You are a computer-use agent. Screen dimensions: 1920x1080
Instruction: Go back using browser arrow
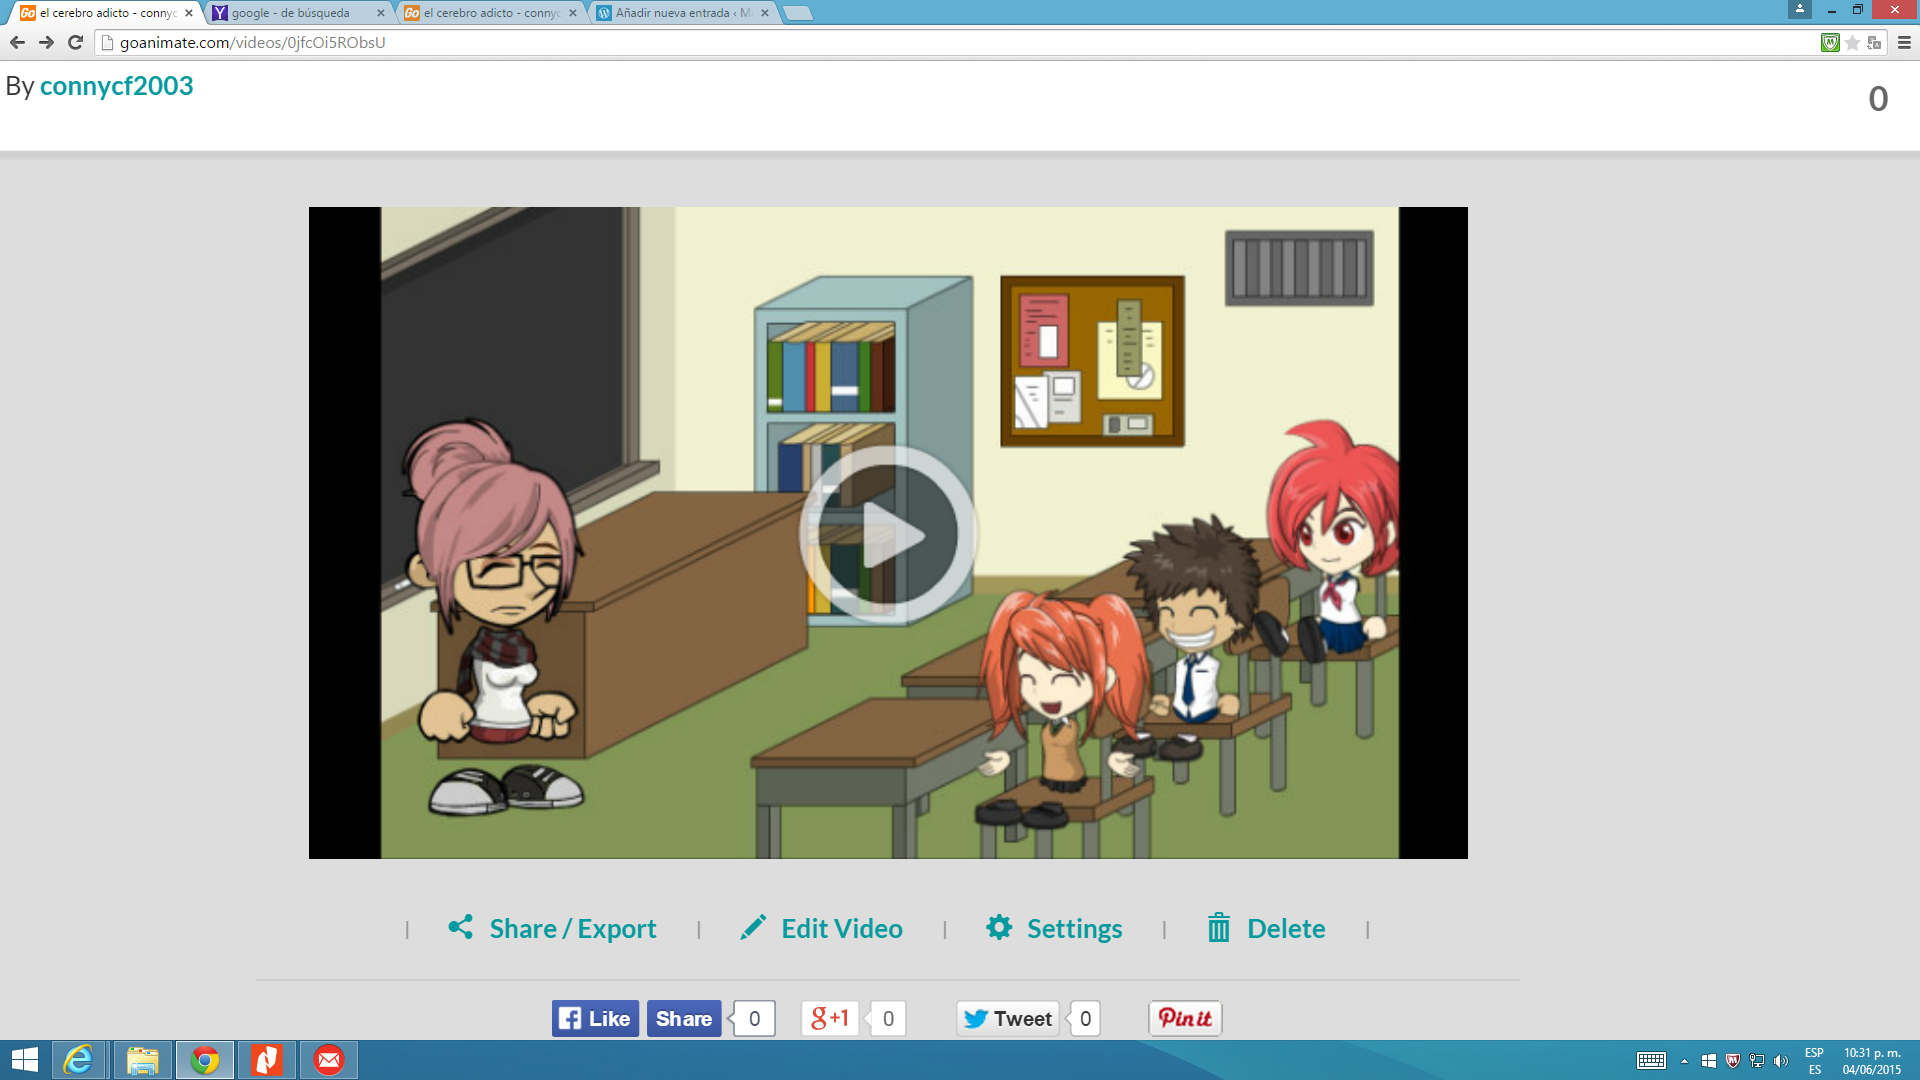coord(17,42)
